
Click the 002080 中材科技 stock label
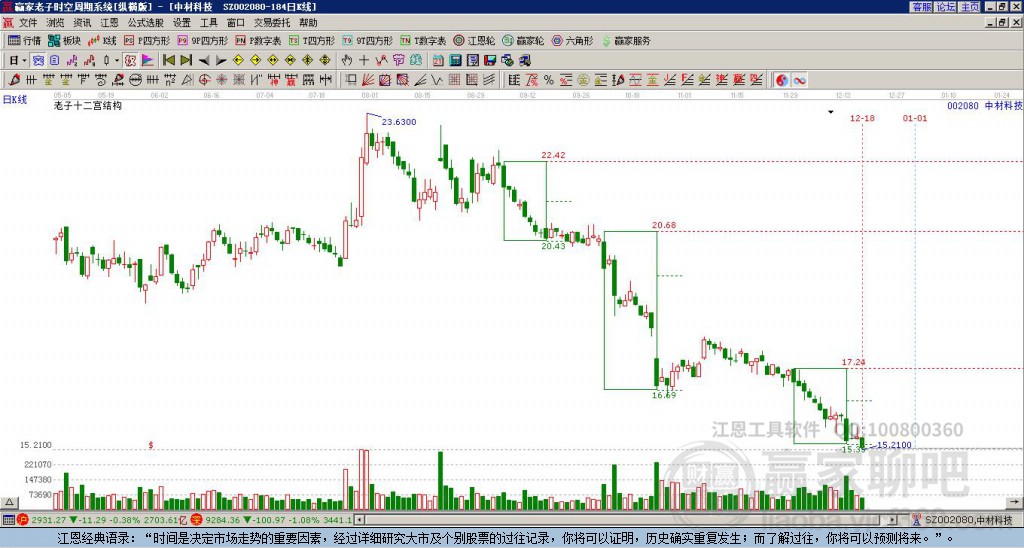click(x=985, y=105)
